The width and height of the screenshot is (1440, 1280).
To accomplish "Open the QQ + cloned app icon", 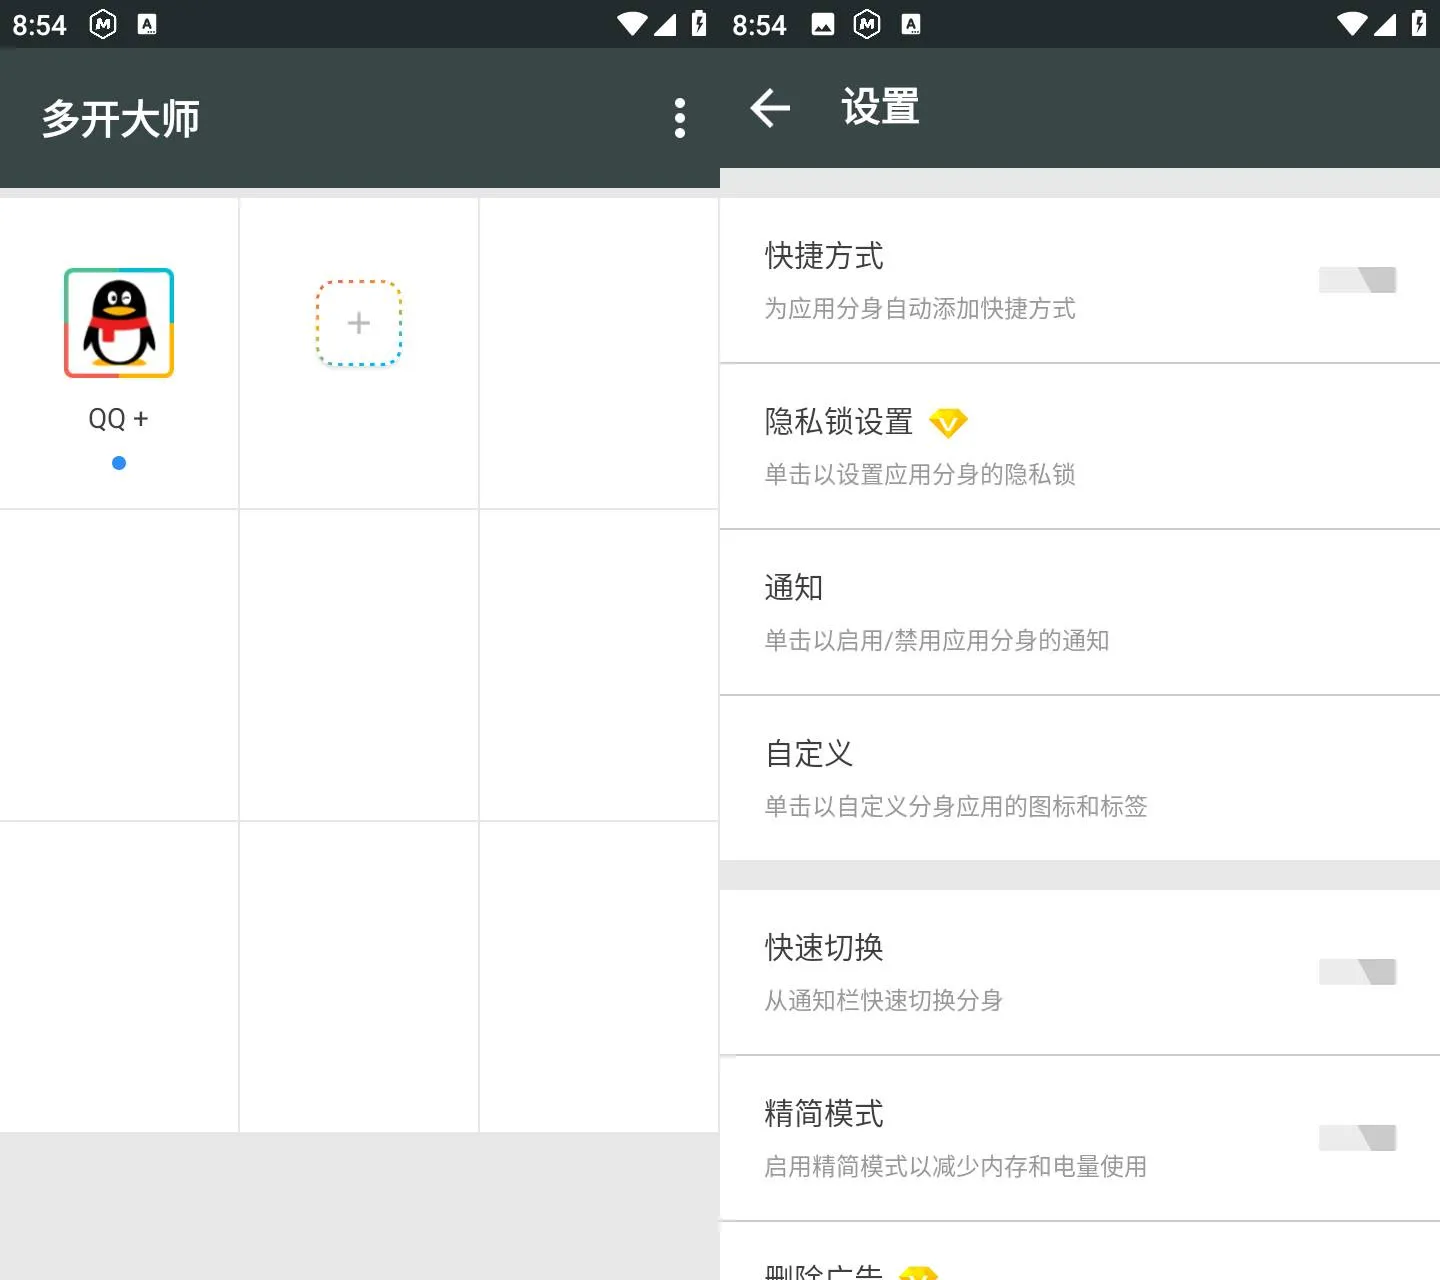I will [x=119, y=323].
